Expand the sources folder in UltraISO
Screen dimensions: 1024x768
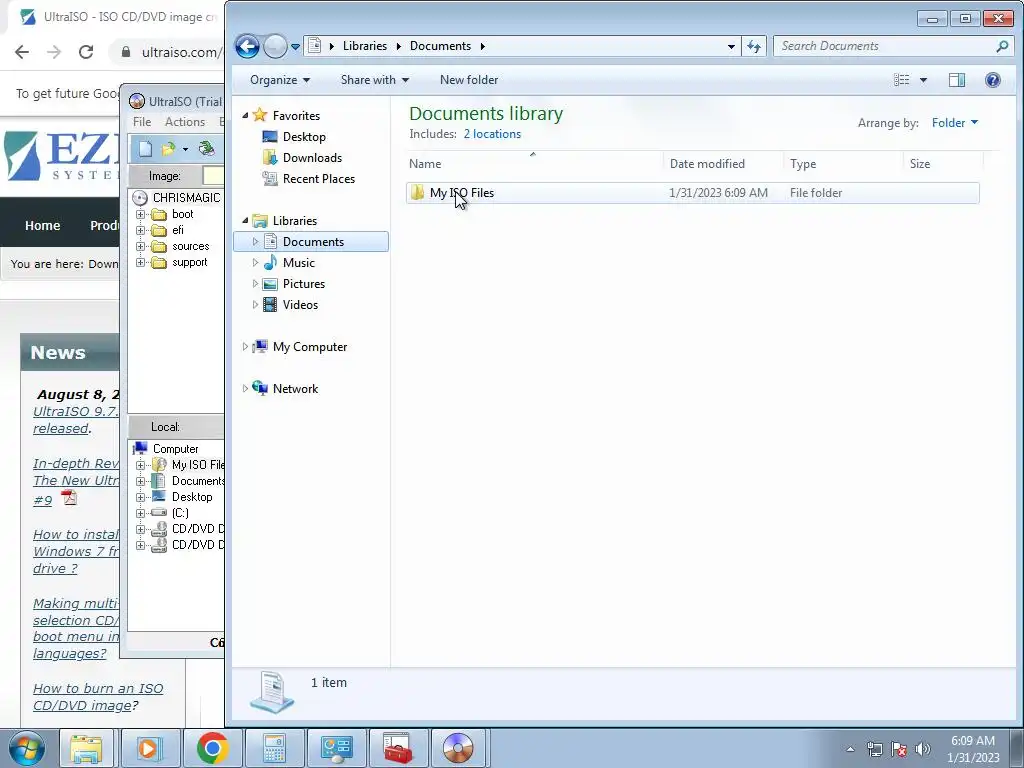(x=140, y=246)
